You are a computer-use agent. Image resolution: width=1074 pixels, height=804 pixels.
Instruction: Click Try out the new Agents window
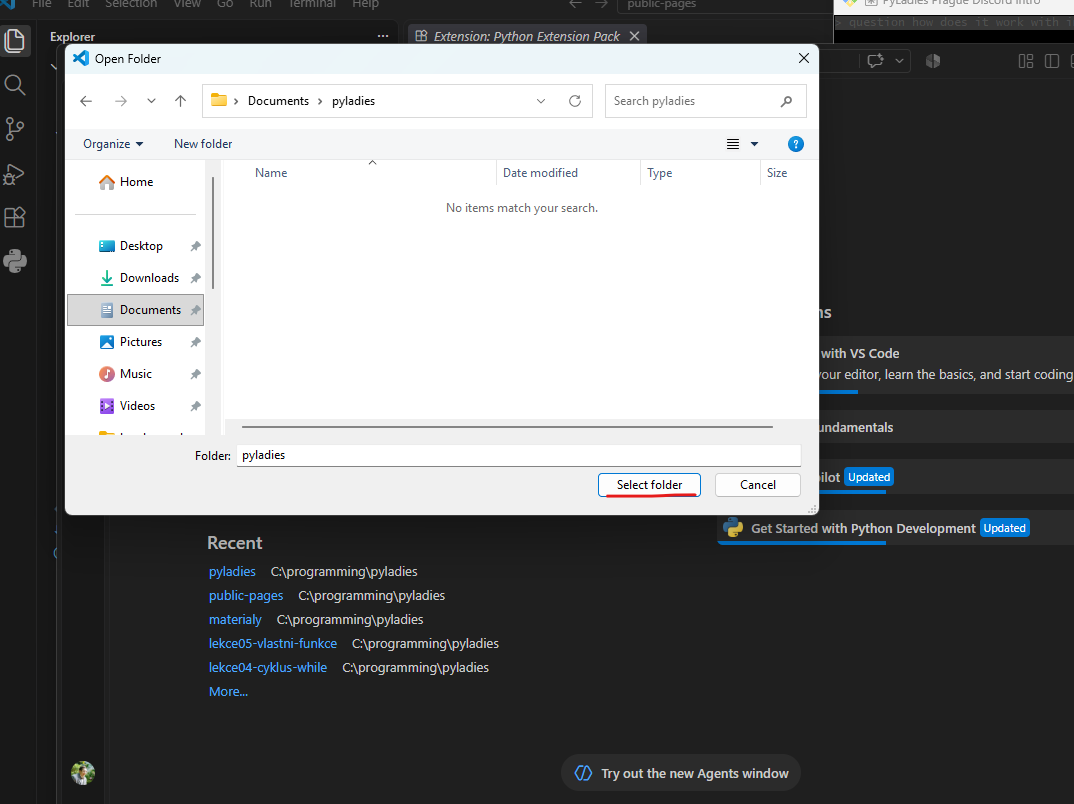(681, 773)
